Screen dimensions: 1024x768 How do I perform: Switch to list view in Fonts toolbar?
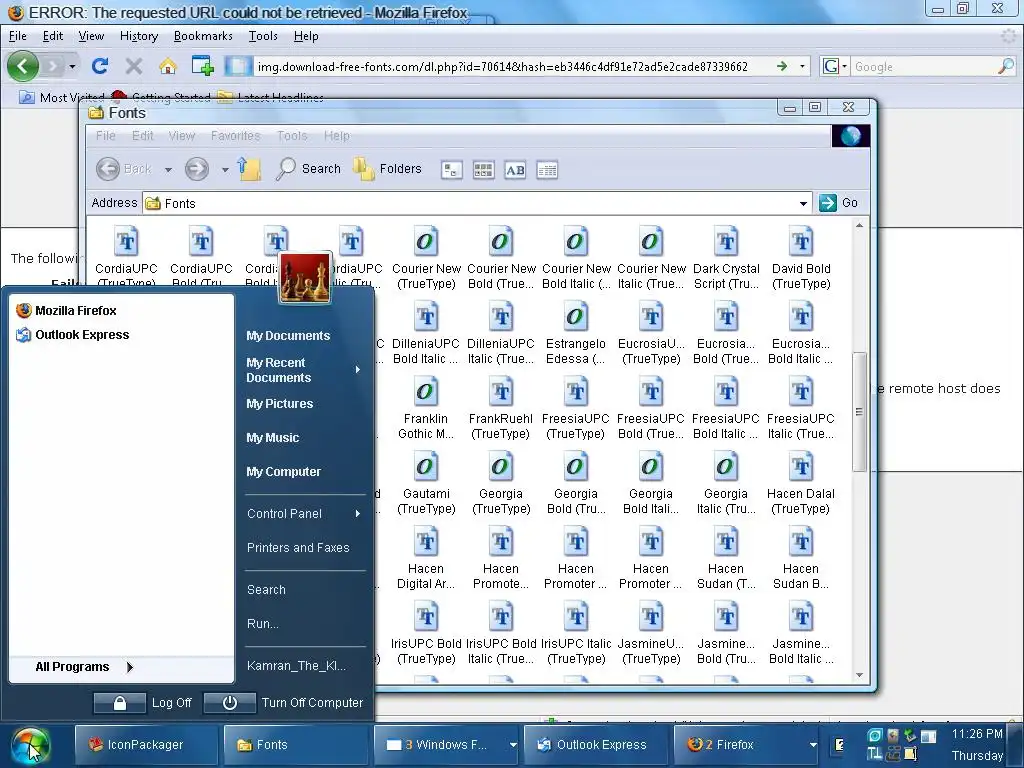tap(483, 170)
